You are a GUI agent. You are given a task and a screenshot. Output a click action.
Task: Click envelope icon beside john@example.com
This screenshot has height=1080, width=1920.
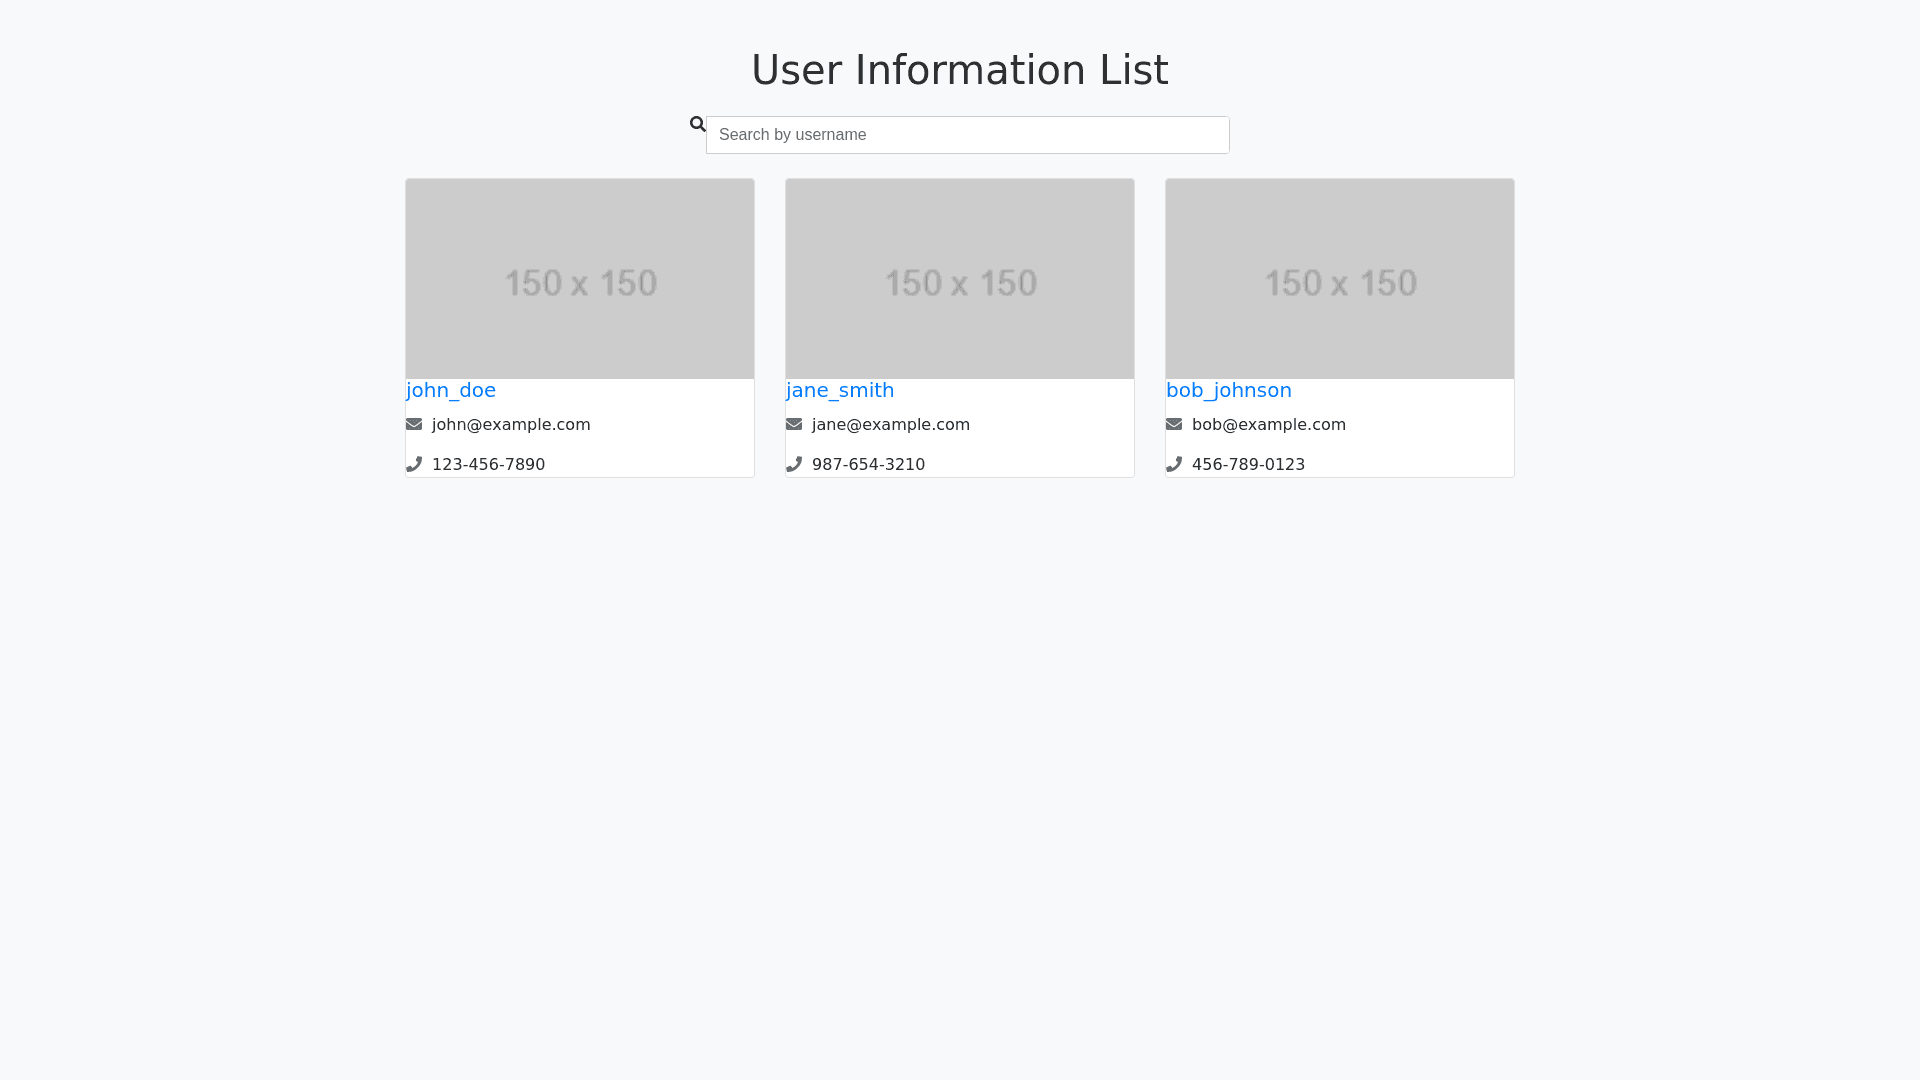[x=414, y=424]
